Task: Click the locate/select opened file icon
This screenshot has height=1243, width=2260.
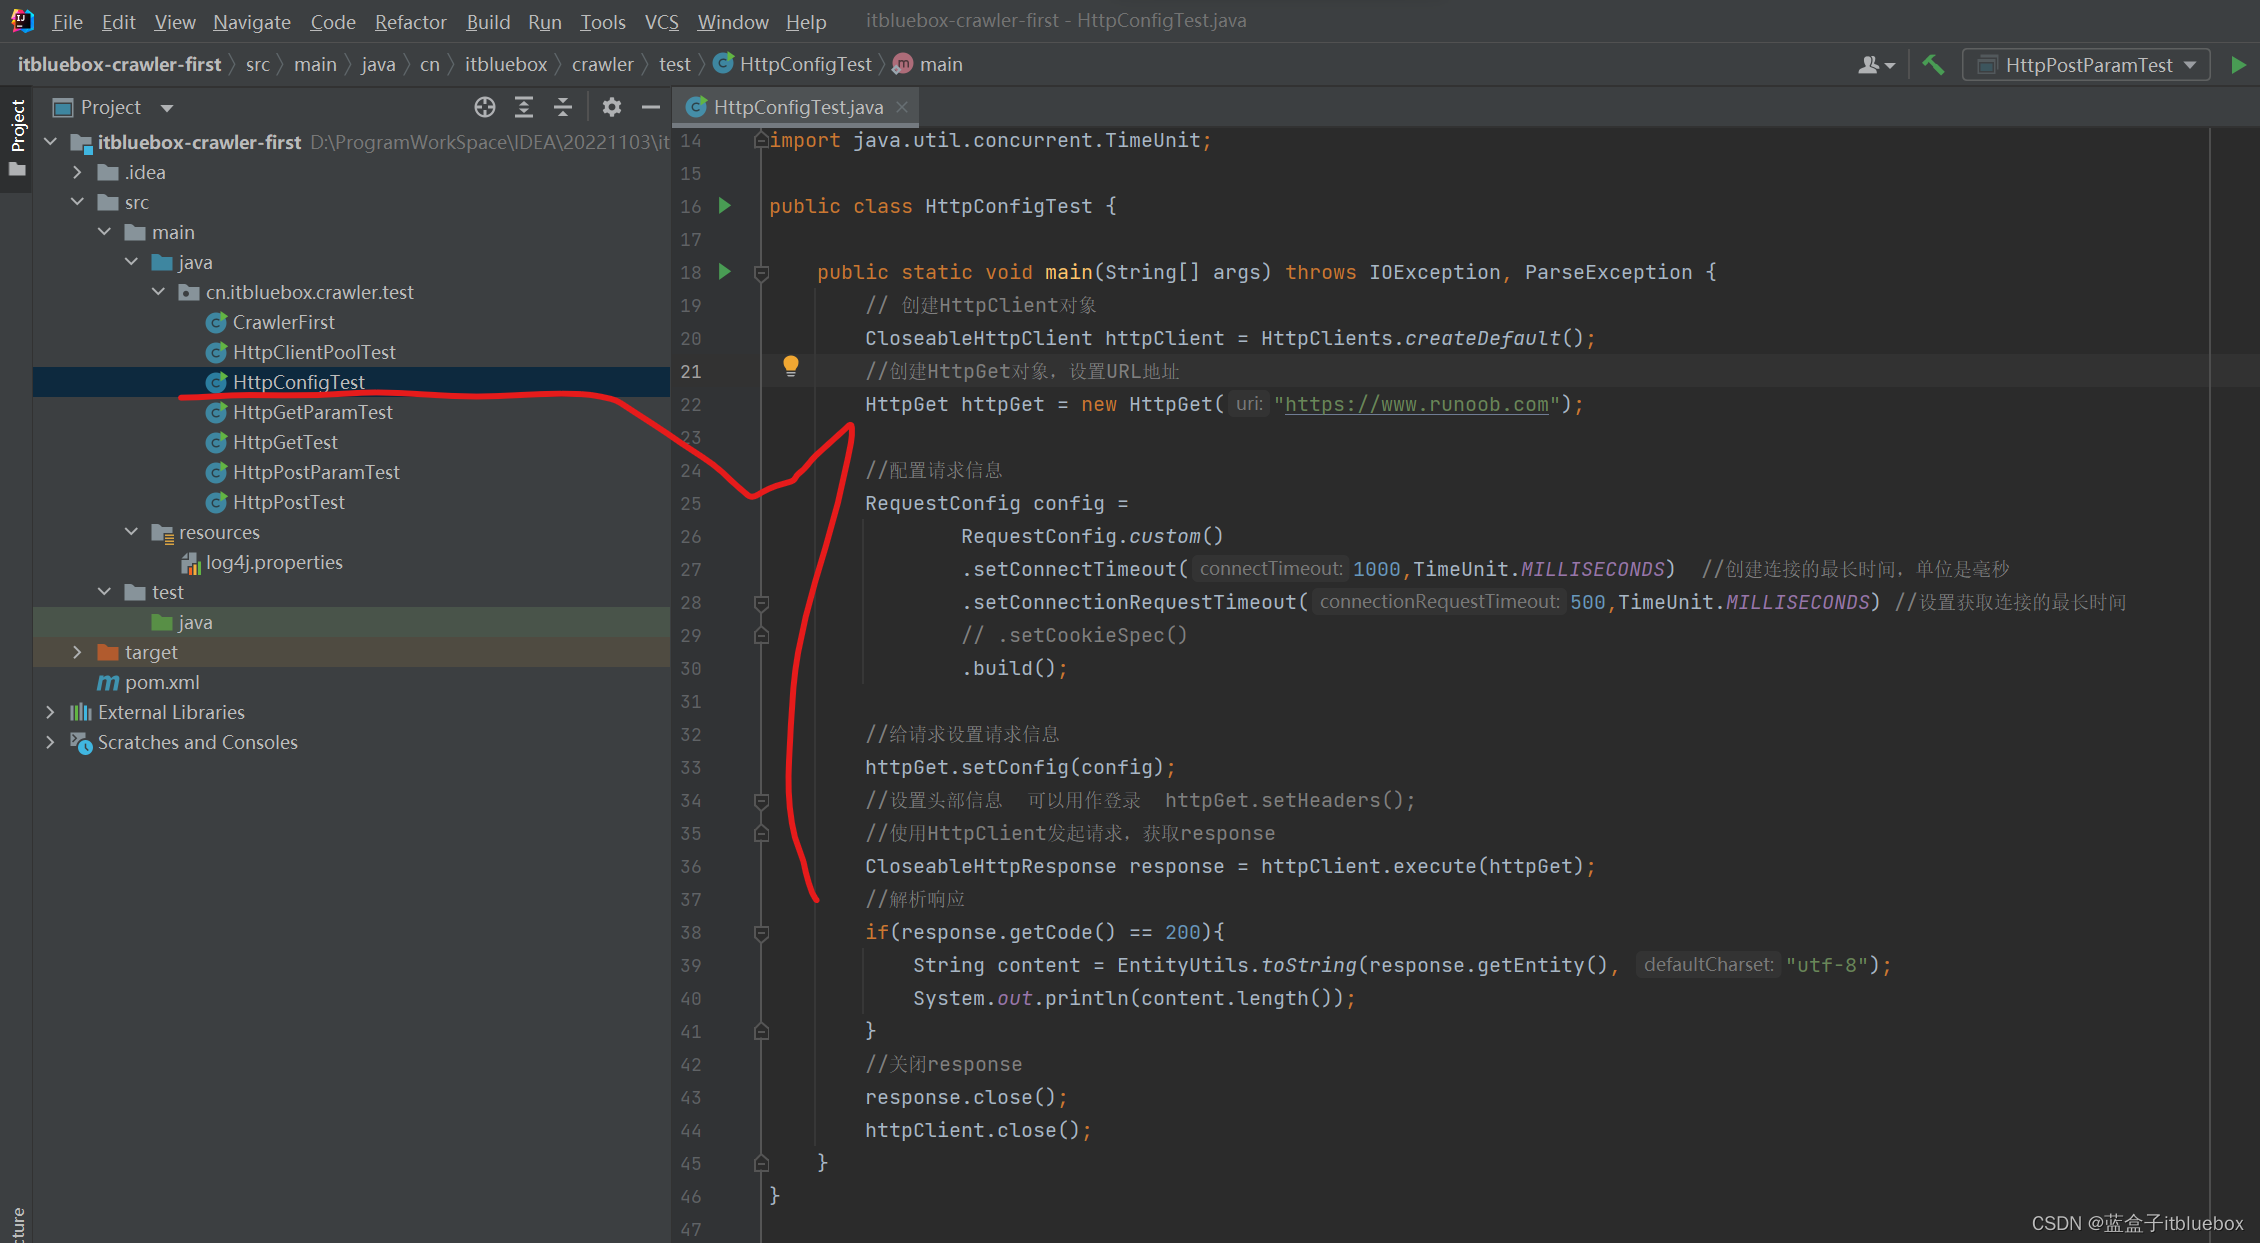Action: [485, 107]
